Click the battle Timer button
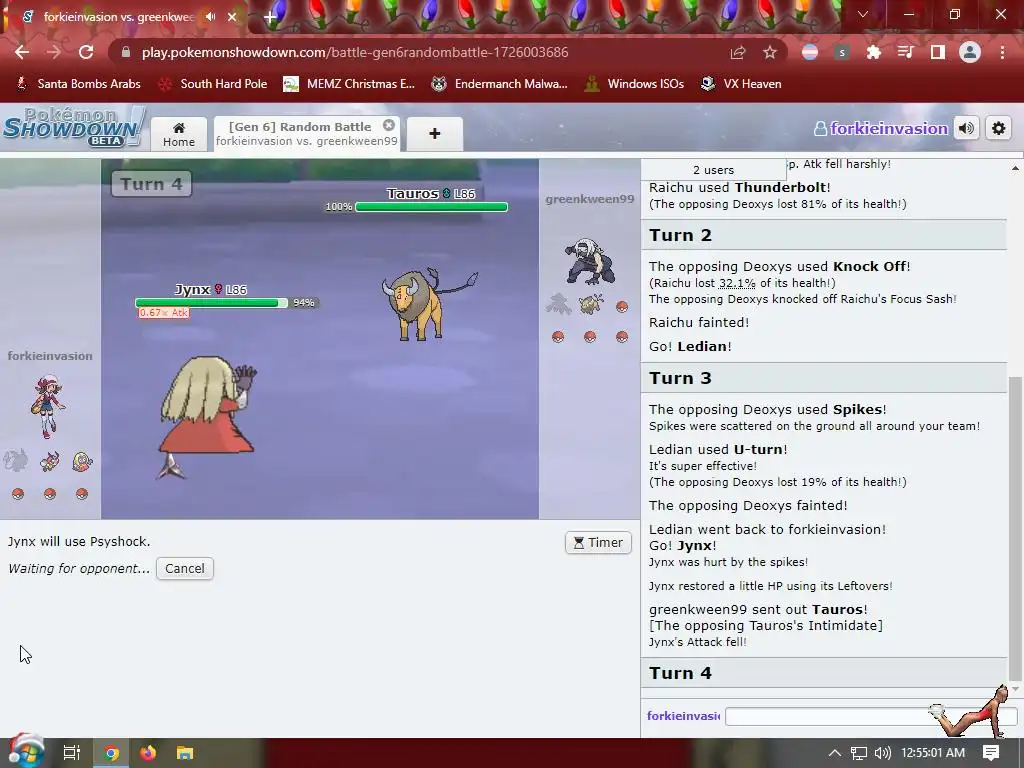 pos(598,543)
